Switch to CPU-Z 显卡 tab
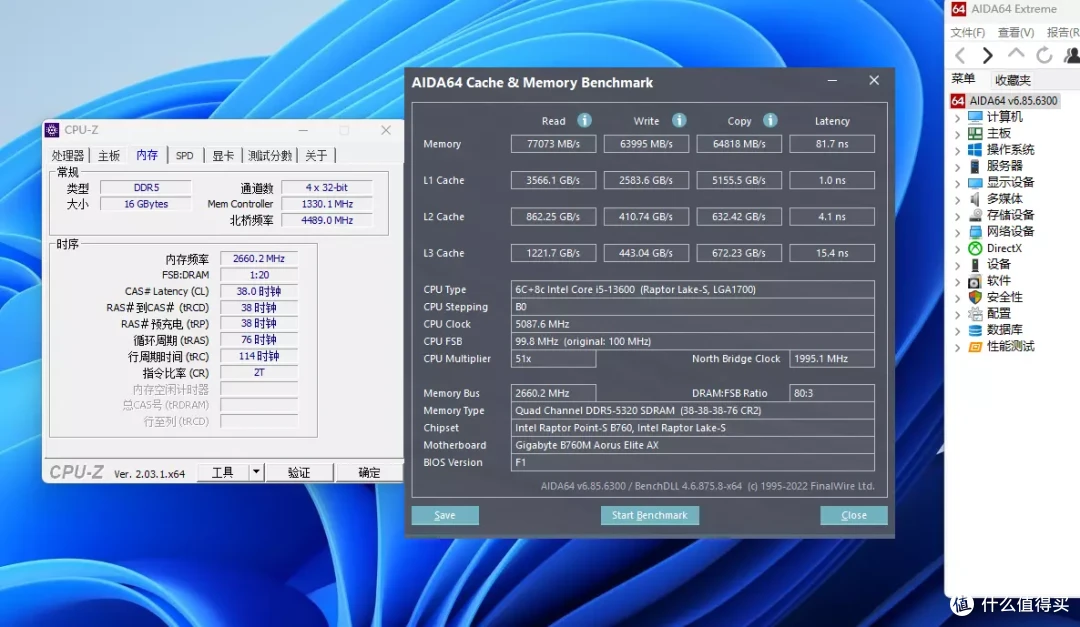 click(x=223, y=156)
